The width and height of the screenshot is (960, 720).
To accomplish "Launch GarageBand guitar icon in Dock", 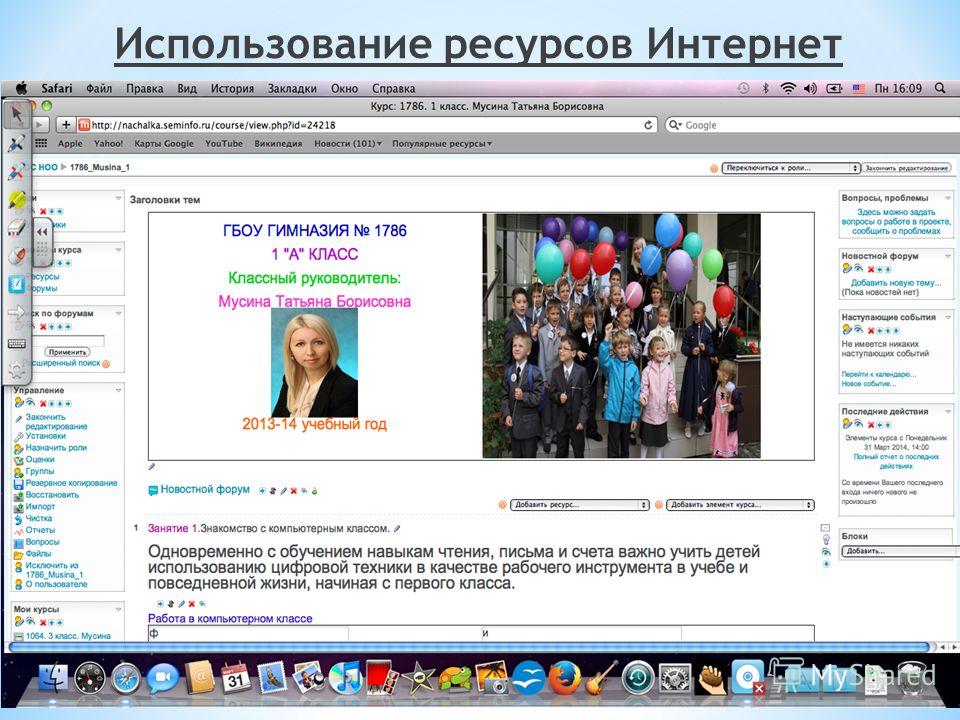I will click(601, 677).
